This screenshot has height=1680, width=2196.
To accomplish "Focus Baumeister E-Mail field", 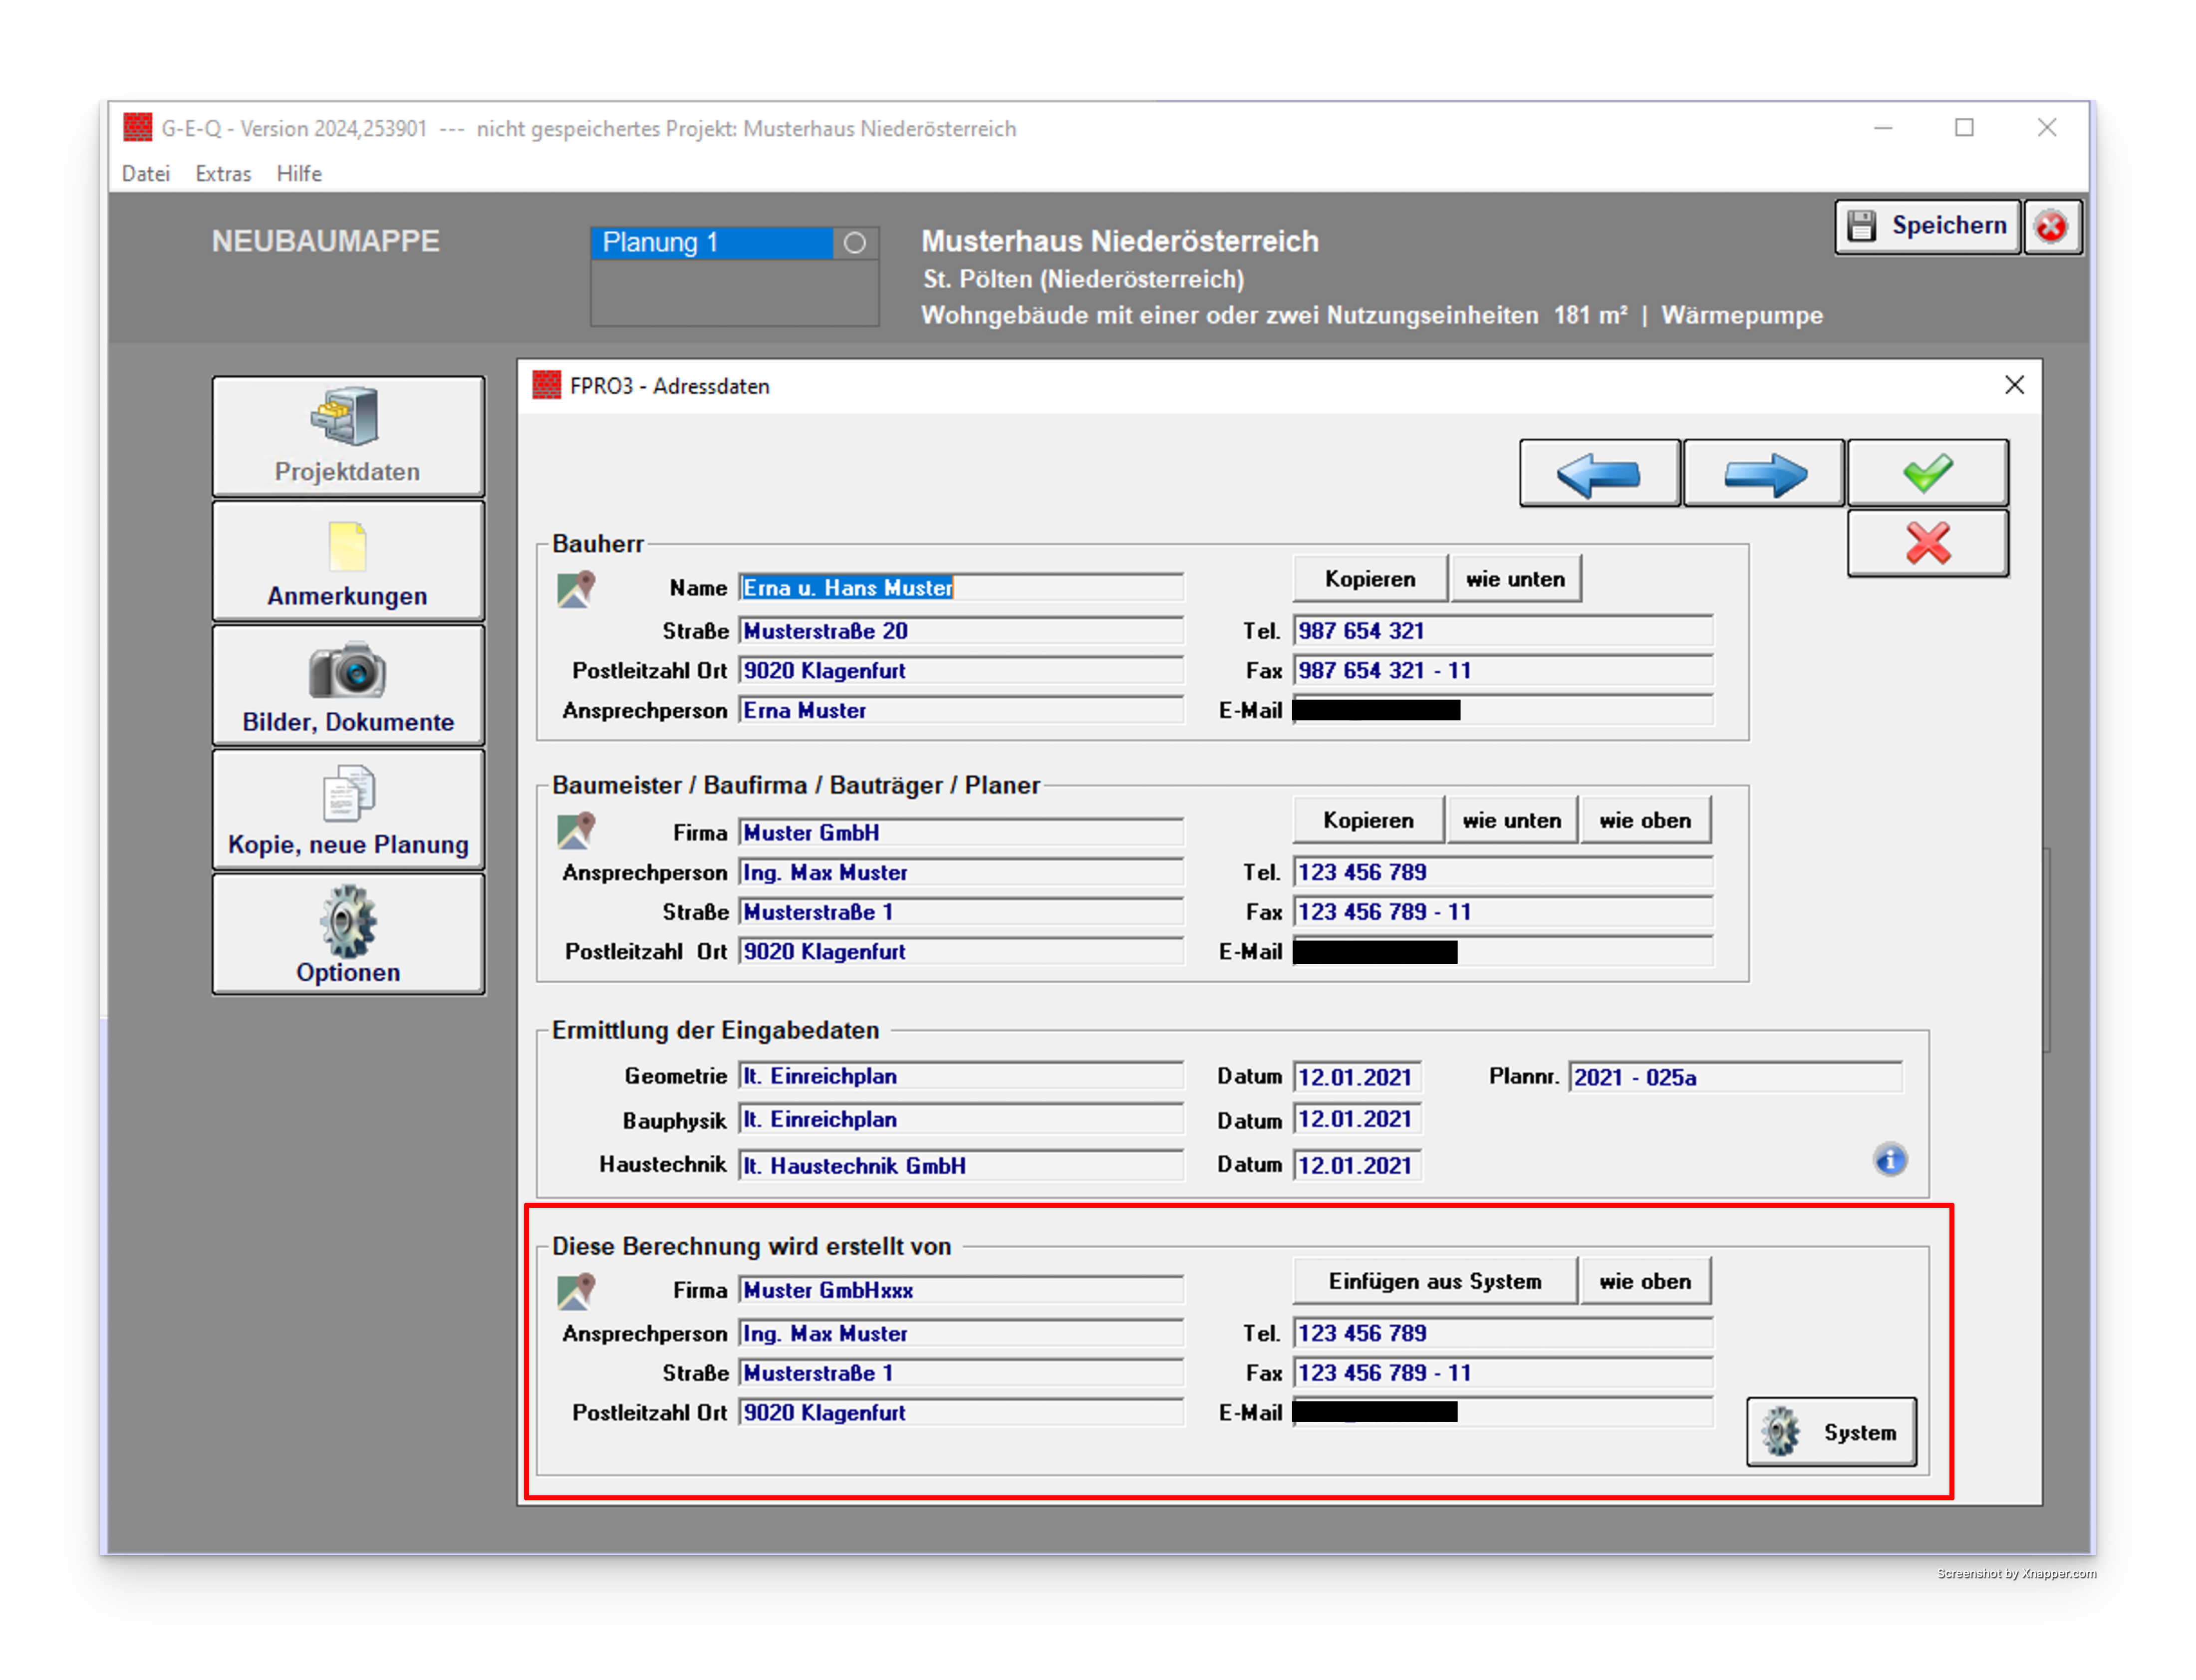I will point(1503,952).
